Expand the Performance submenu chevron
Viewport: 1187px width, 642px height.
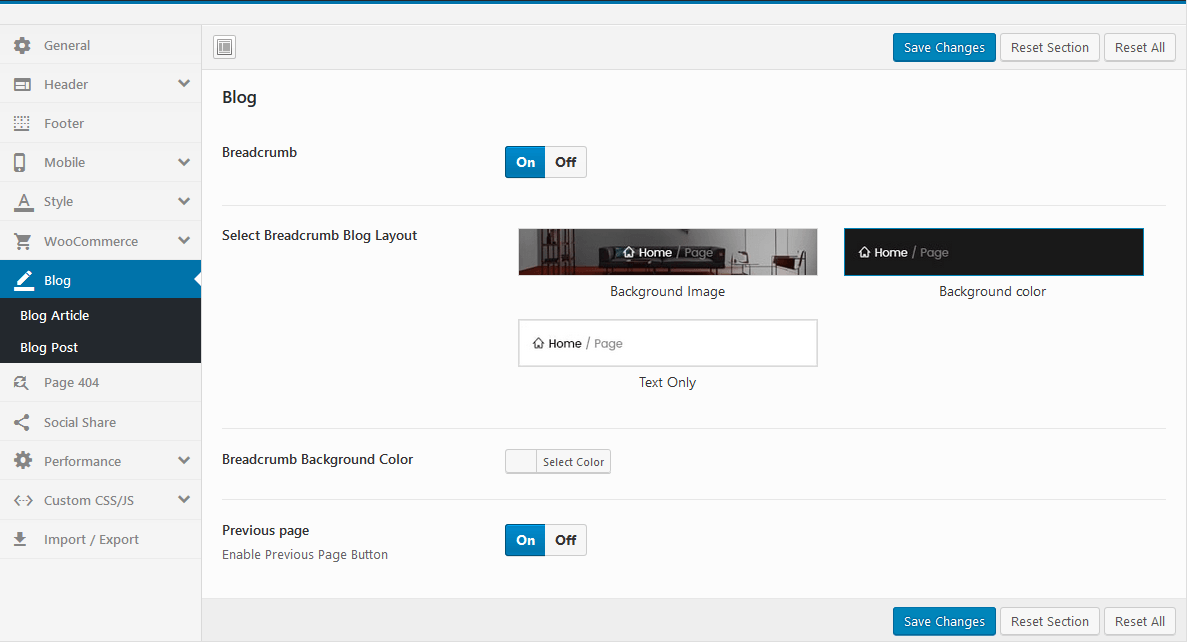(x=184, y=460)
